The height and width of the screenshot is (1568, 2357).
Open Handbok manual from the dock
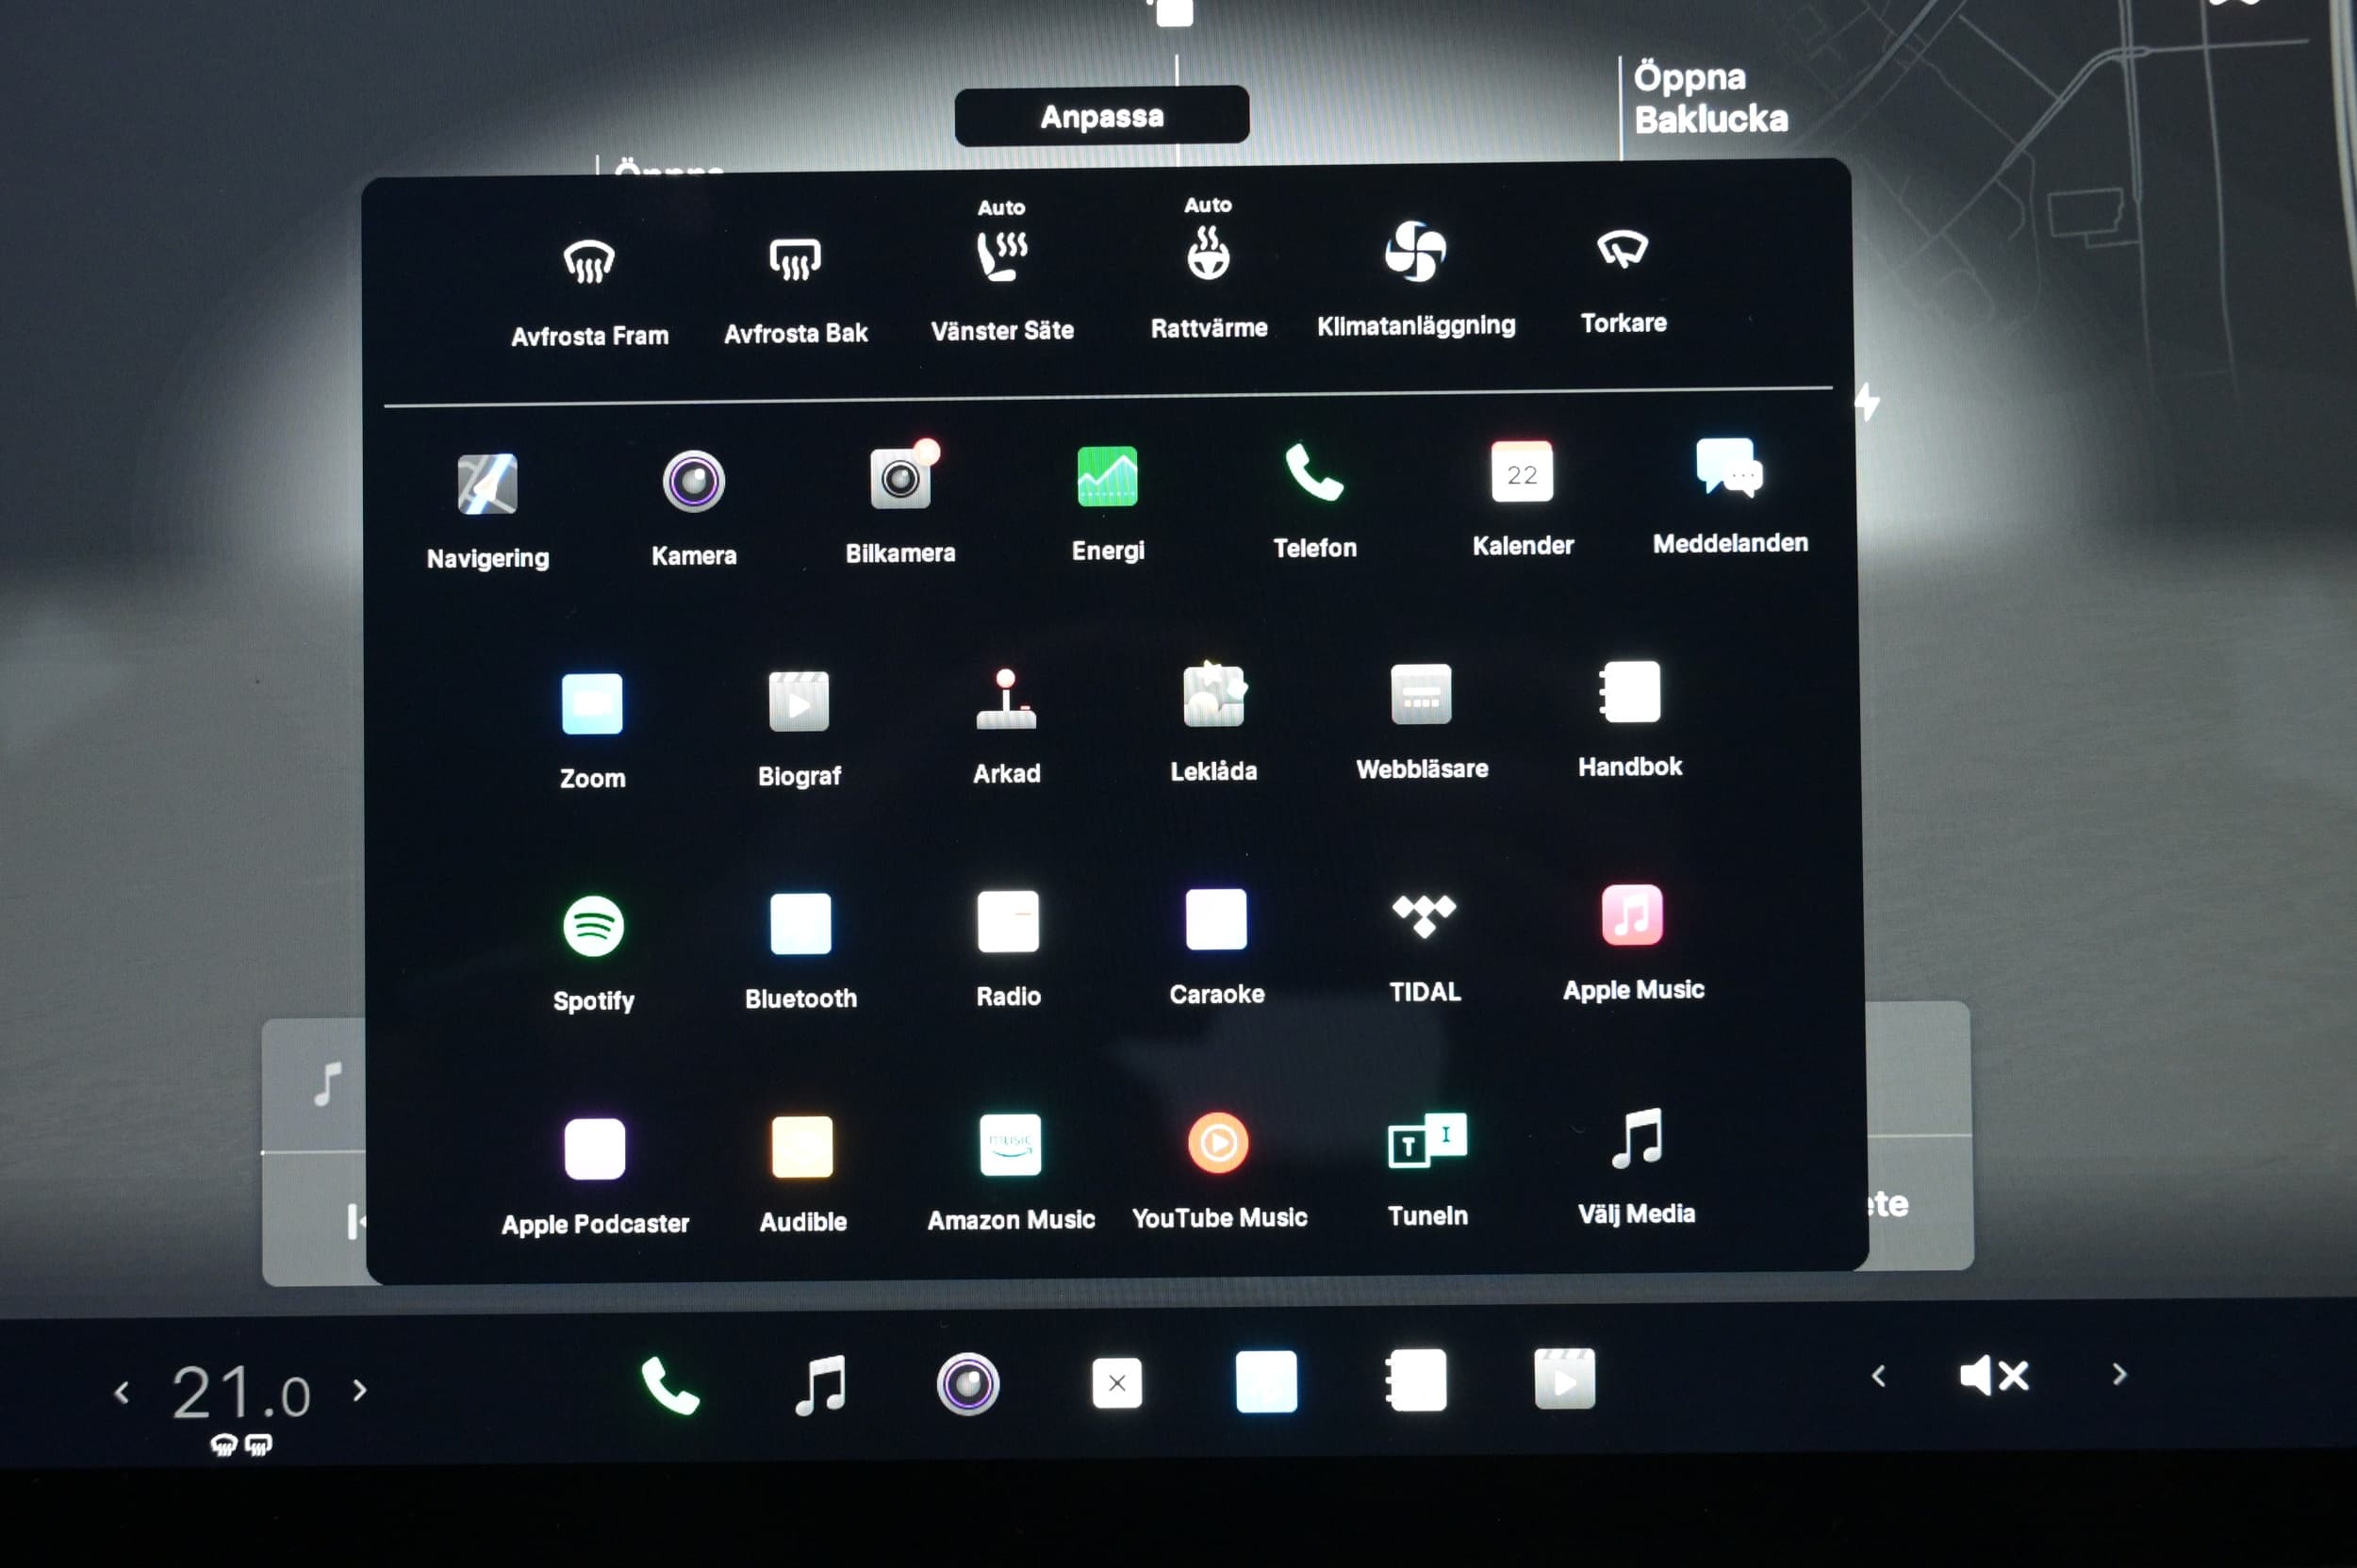point(1416,1380)
